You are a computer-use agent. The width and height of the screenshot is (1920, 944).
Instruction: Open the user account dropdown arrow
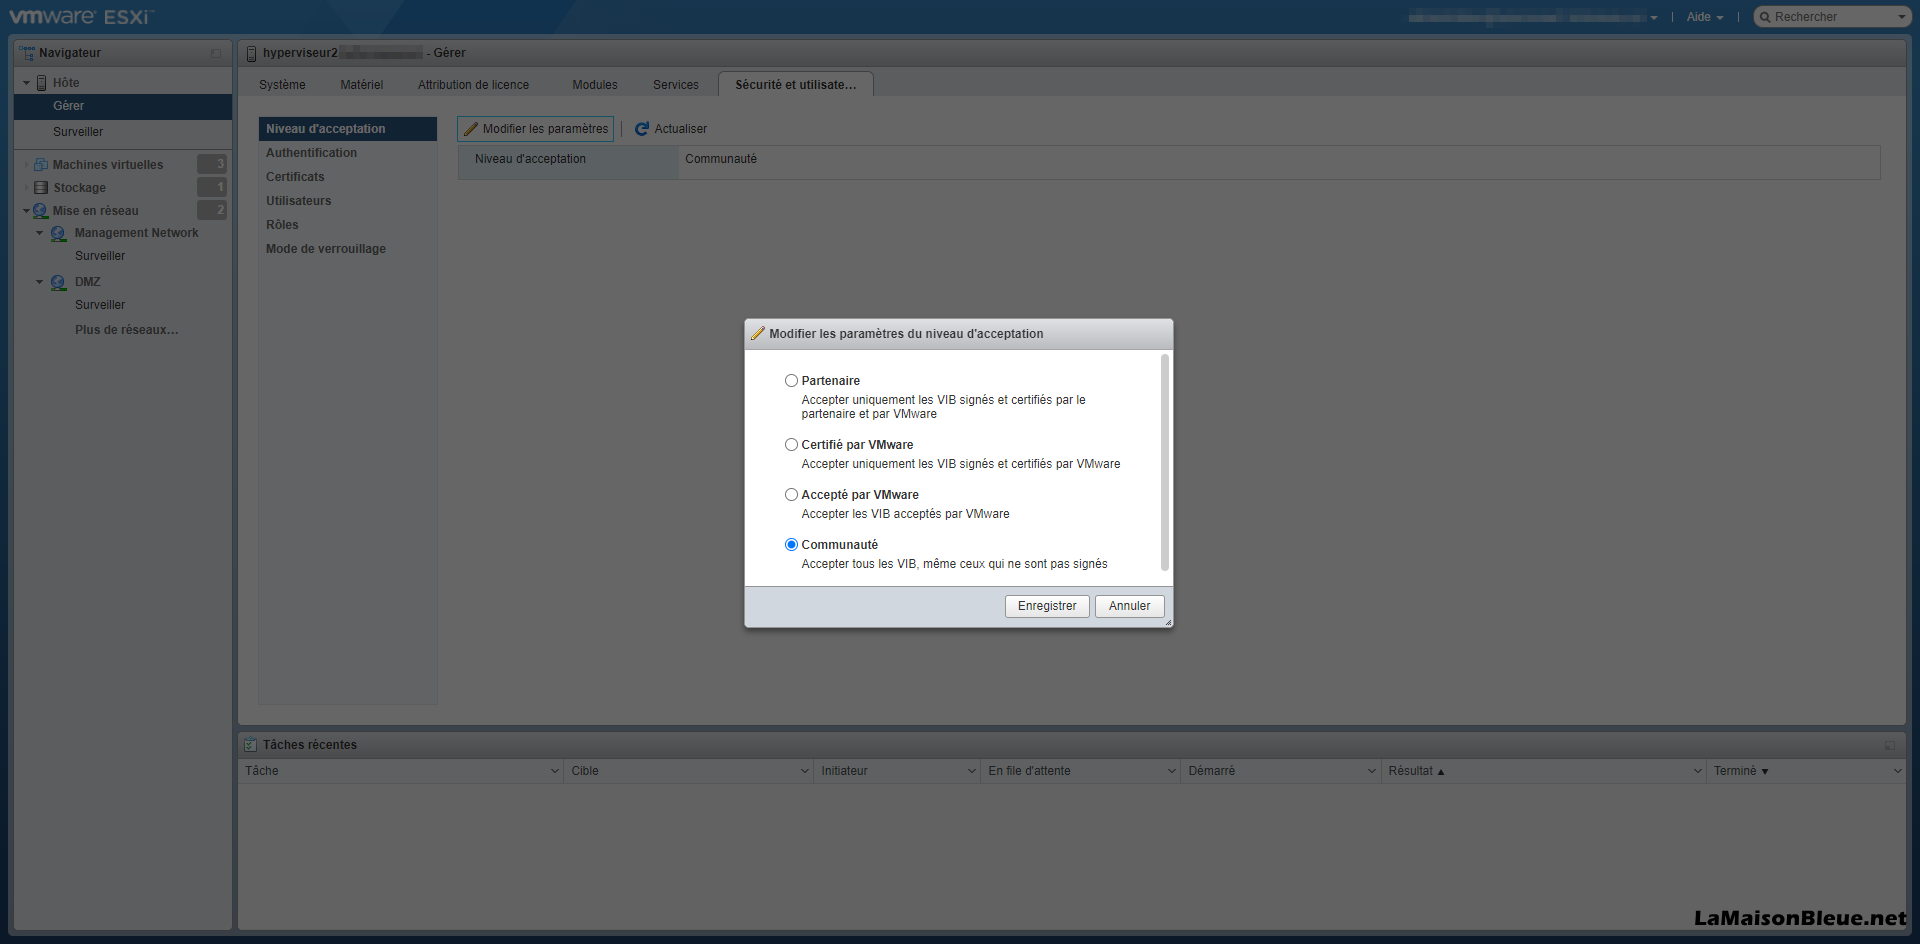click(x=1654, y=18)
